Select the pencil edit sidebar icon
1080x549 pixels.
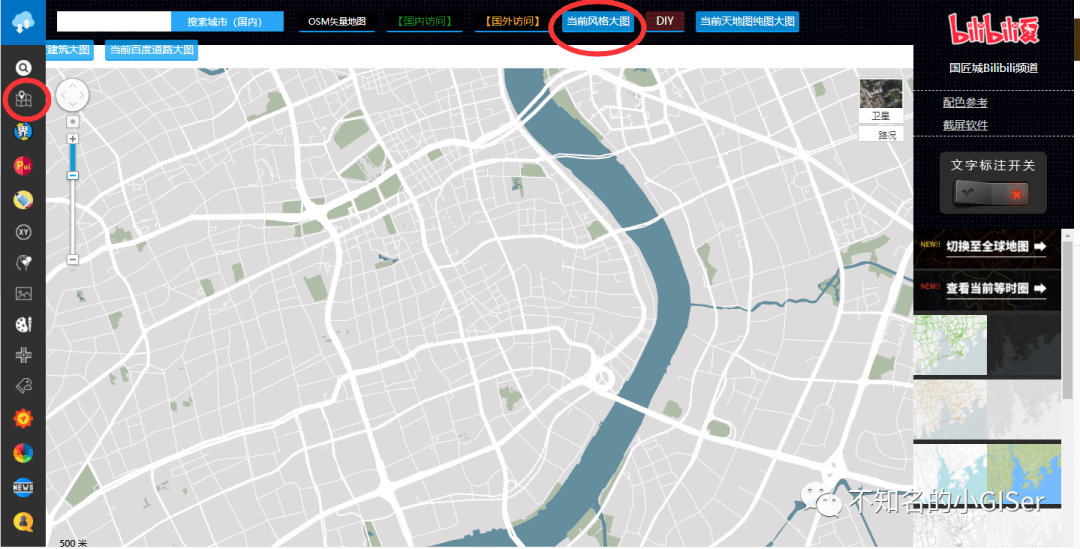pos(23,200)
